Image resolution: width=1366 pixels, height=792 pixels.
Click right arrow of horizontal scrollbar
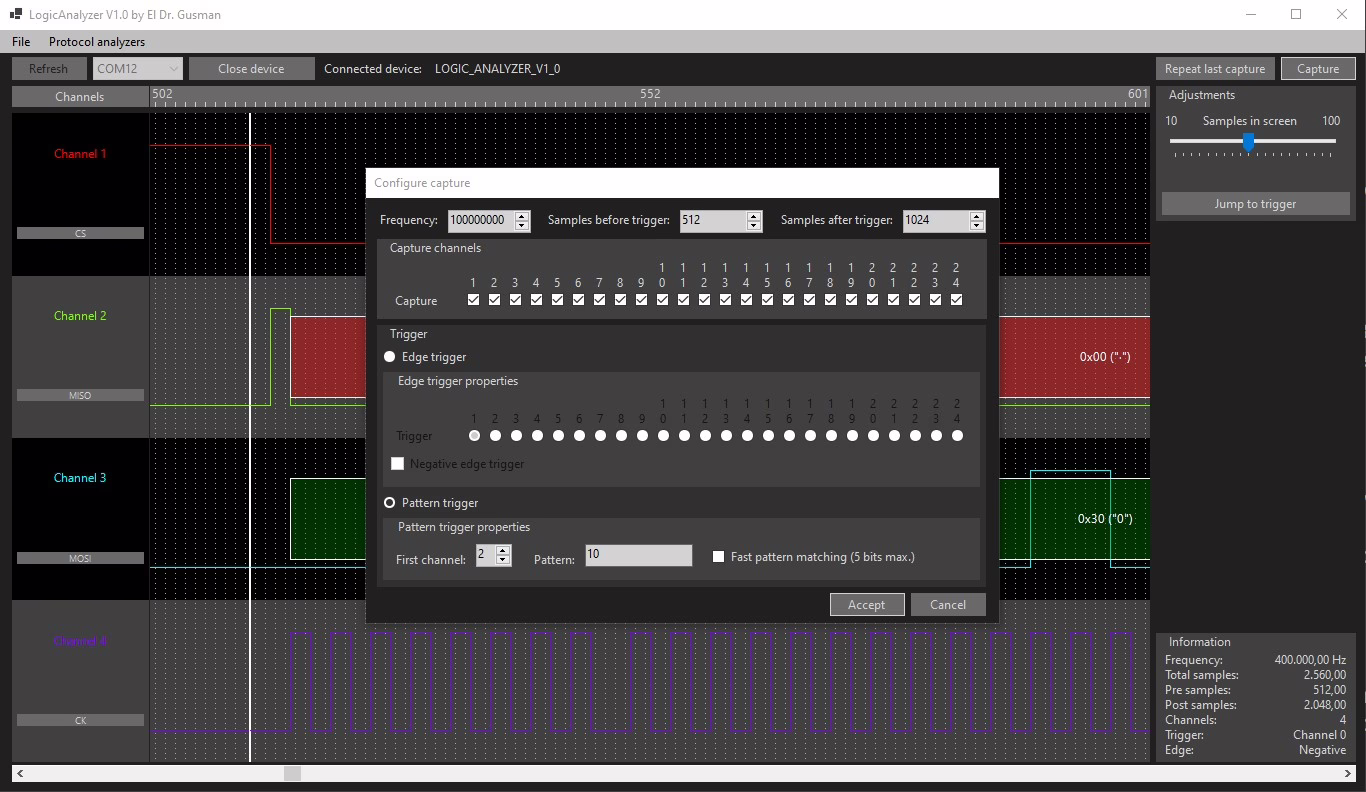(1347, 773)
